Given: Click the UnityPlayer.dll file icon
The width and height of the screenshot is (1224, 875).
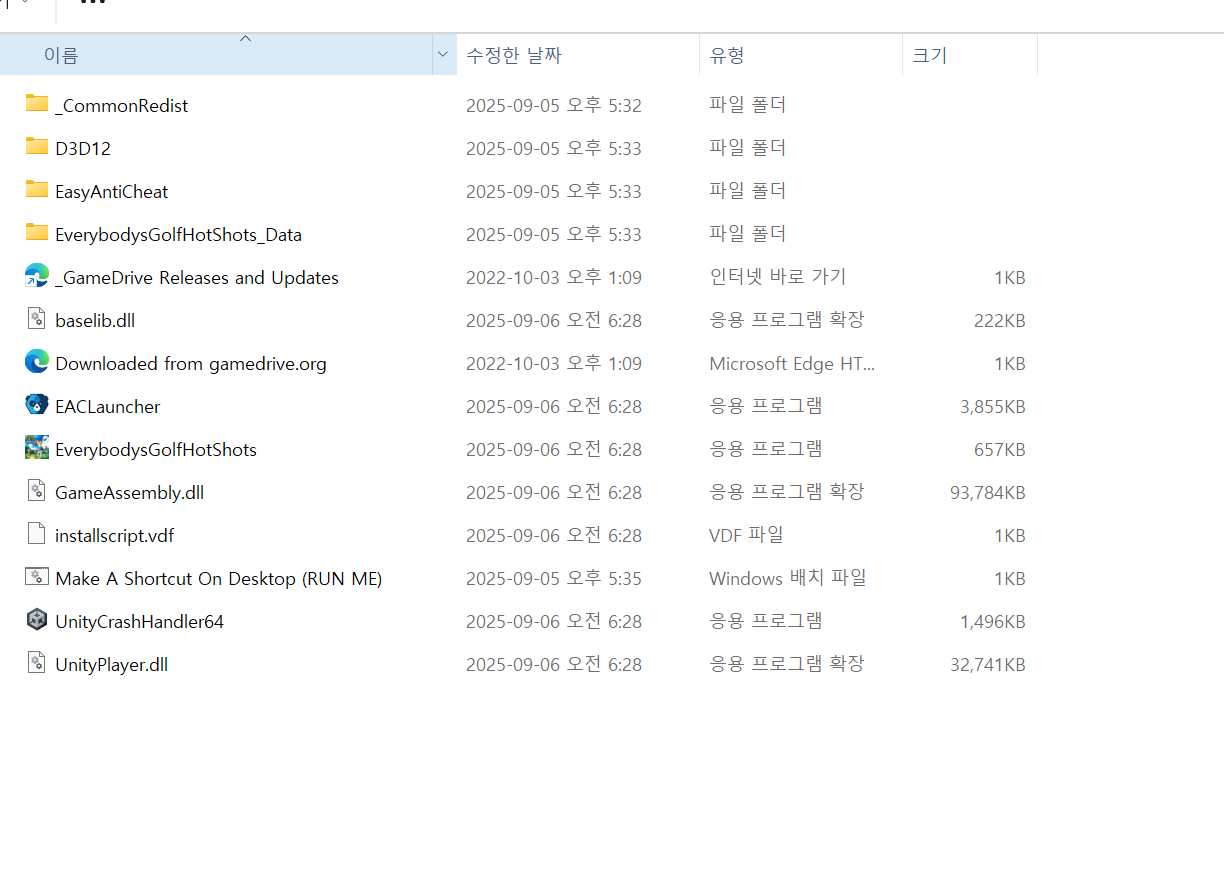Looking at the screenshot, I should (37, 663).
